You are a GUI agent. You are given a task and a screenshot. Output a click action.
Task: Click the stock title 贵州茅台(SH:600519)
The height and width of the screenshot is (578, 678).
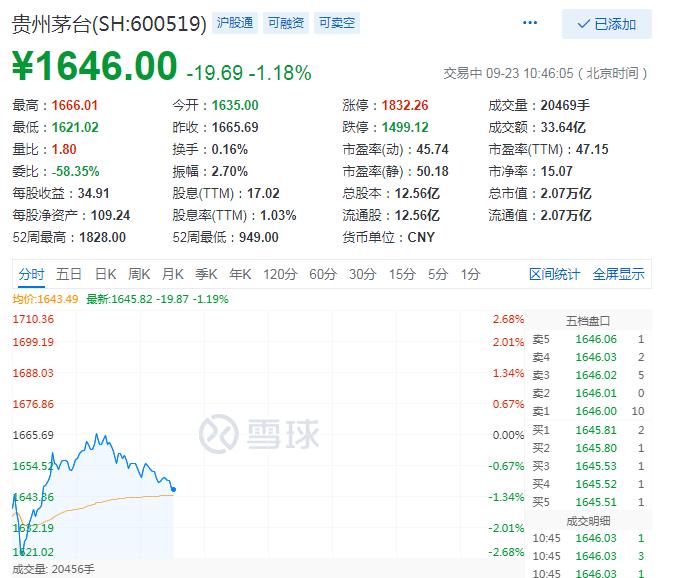109,24
